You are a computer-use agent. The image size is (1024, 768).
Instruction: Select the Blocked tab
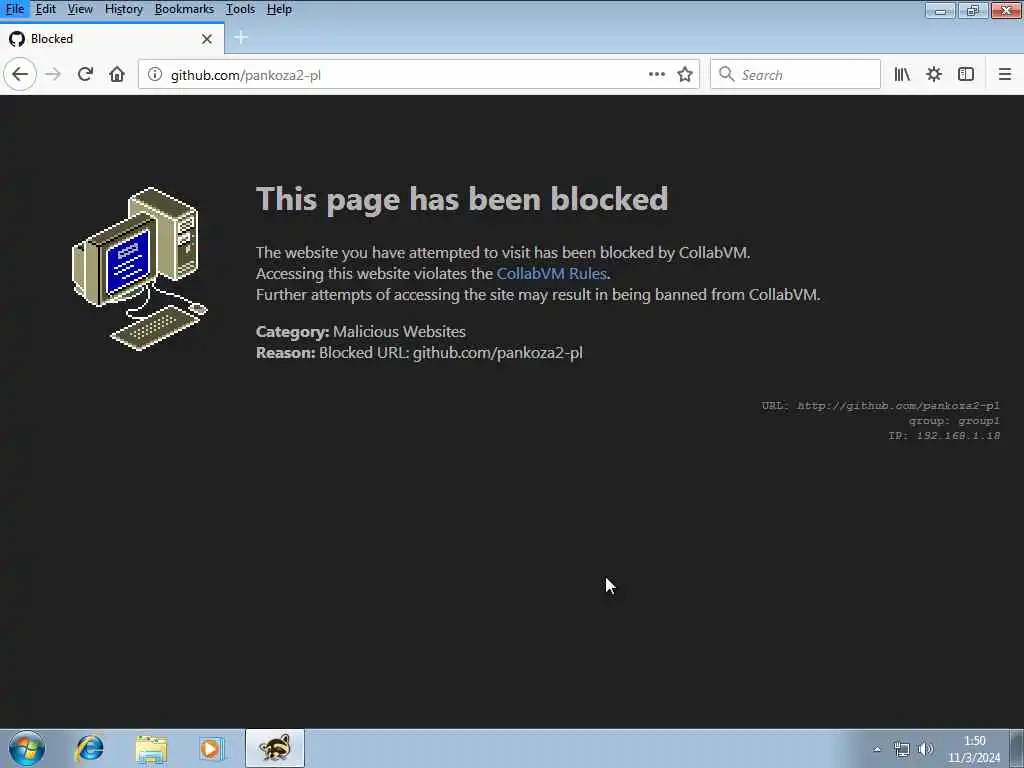[x=112, y=39]
